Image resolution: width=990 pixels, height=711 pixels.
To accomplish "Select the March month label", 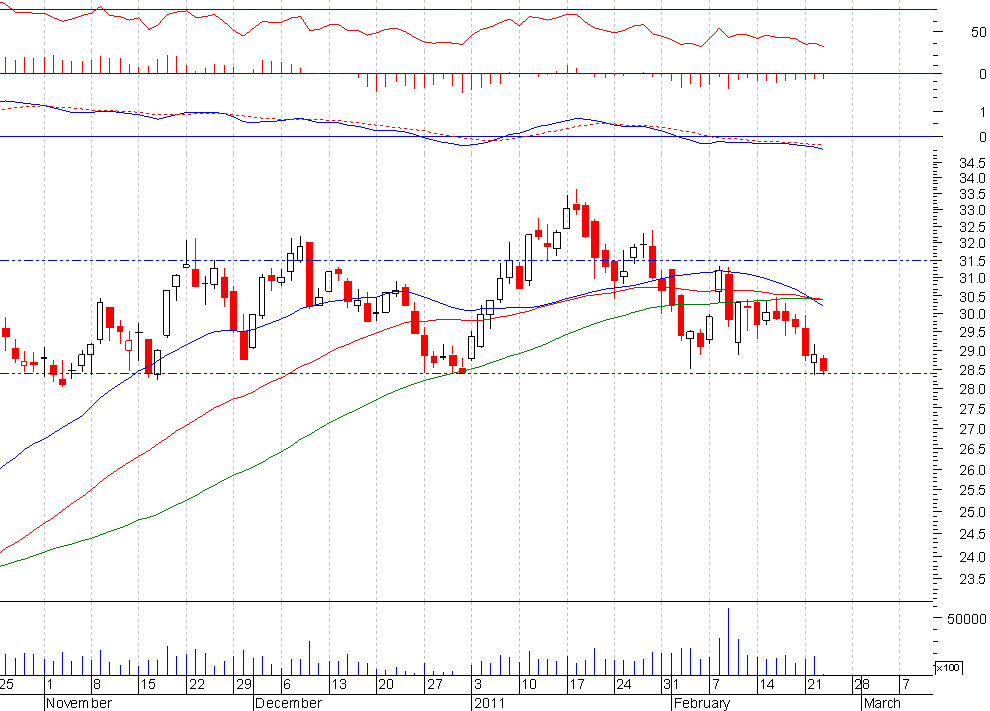I will pos(882,703).
